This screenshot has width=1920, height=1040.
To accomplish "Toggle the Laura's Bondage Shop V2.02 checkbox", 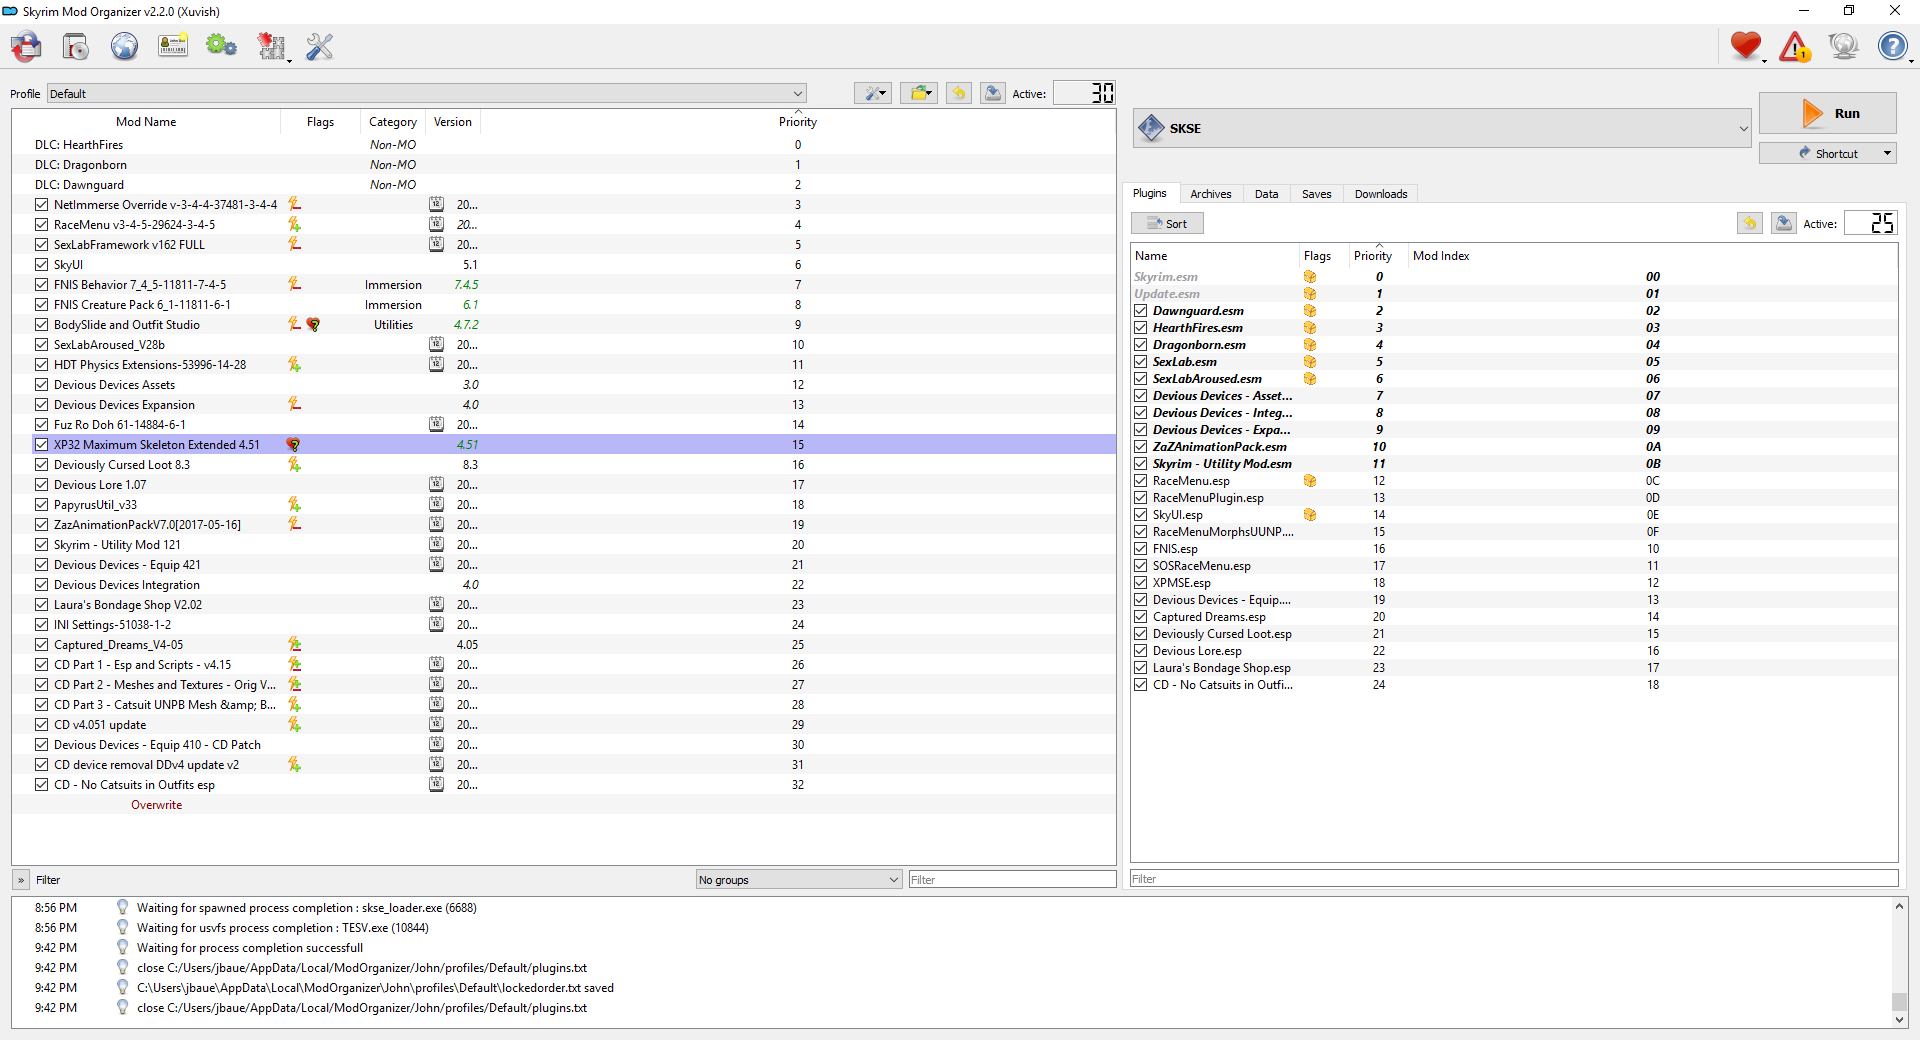I will tap(41, 605).
